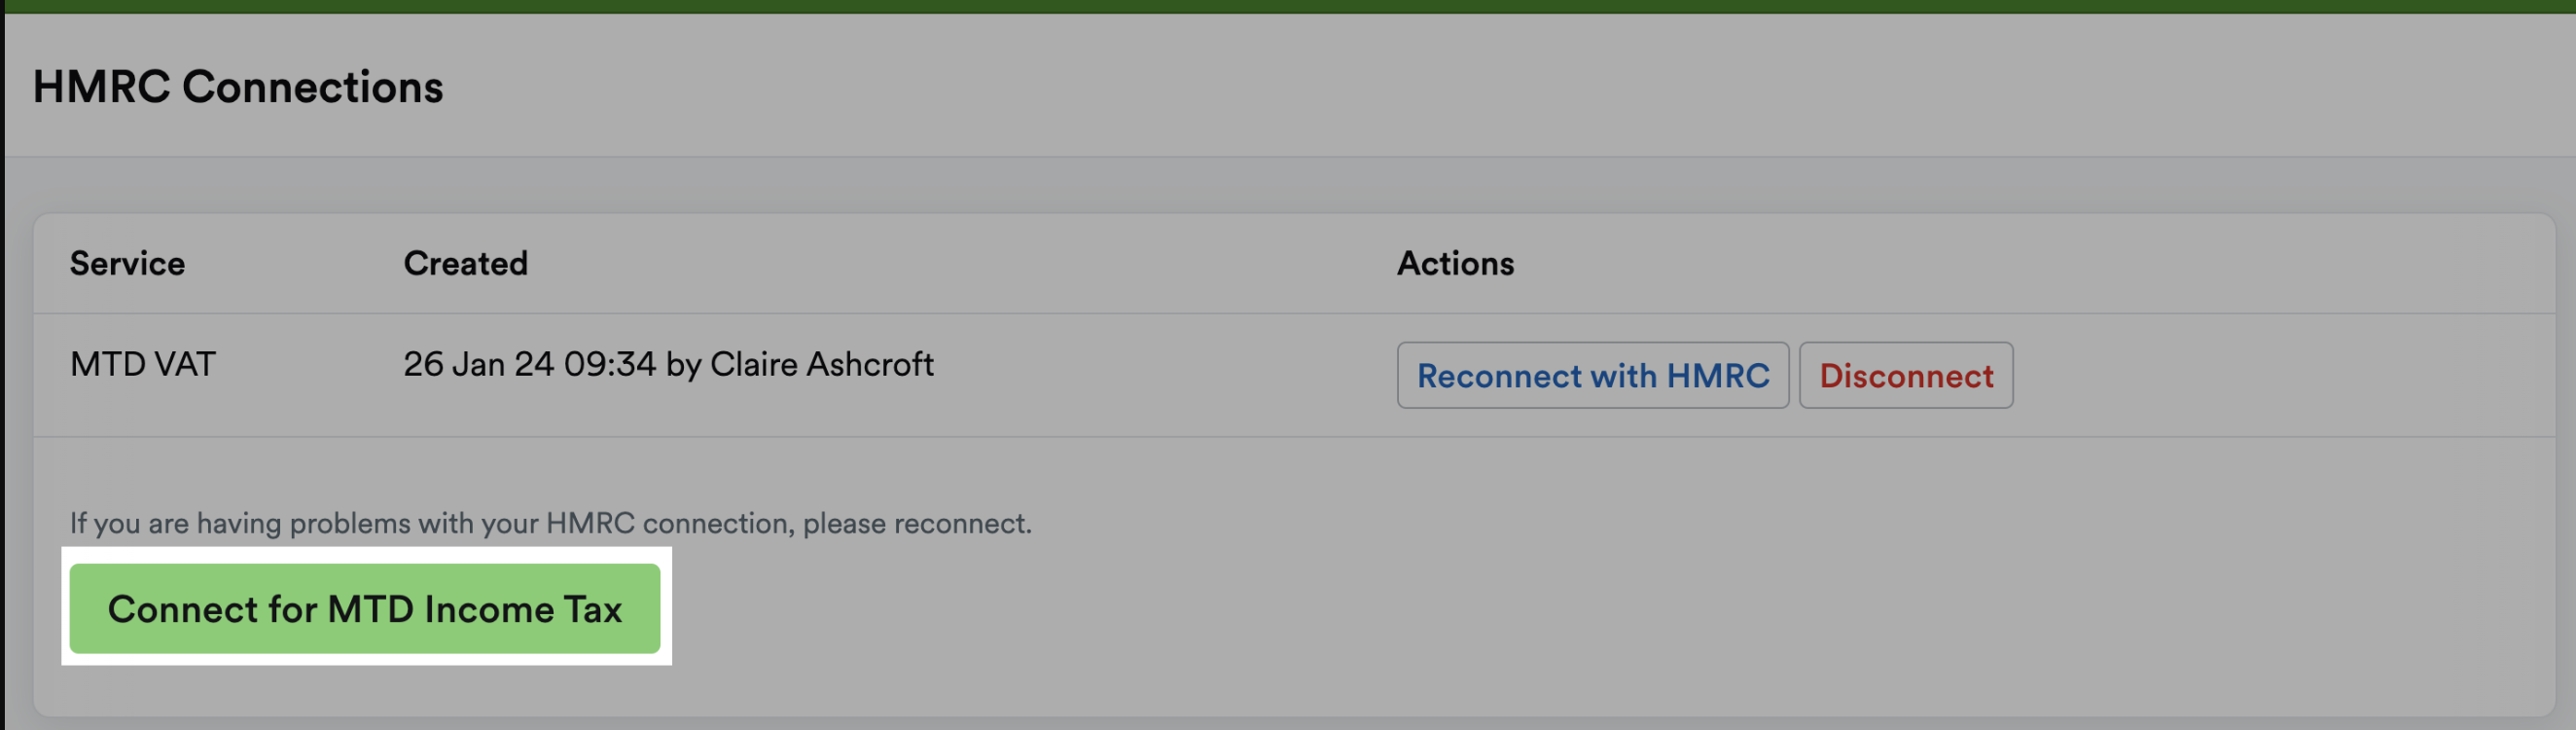Screen dimensions: 2576x730
Task: Disconnect the MTD VAT connection
Action: point(1905,376)
